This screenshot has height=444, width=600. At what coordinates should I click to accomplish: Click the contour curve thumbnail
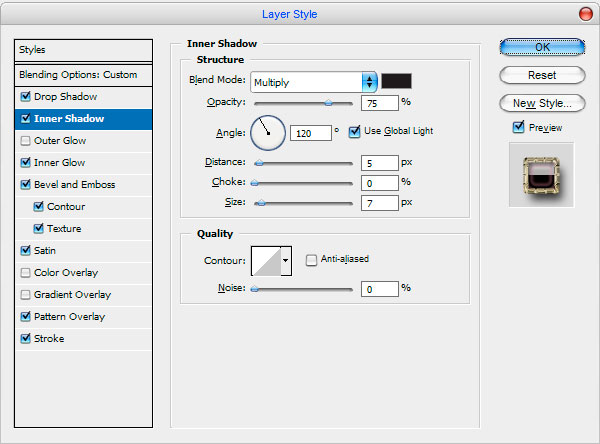[x=266, y=261]
